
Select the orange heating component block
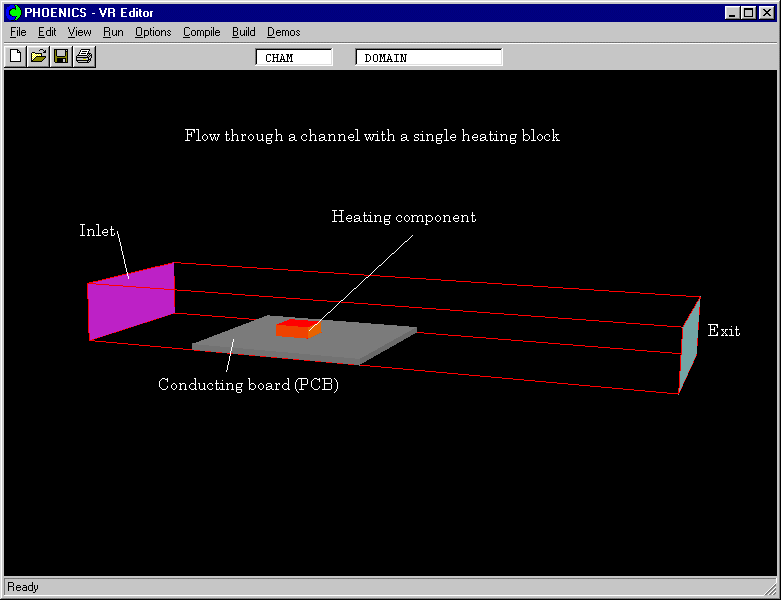point(297,329)
